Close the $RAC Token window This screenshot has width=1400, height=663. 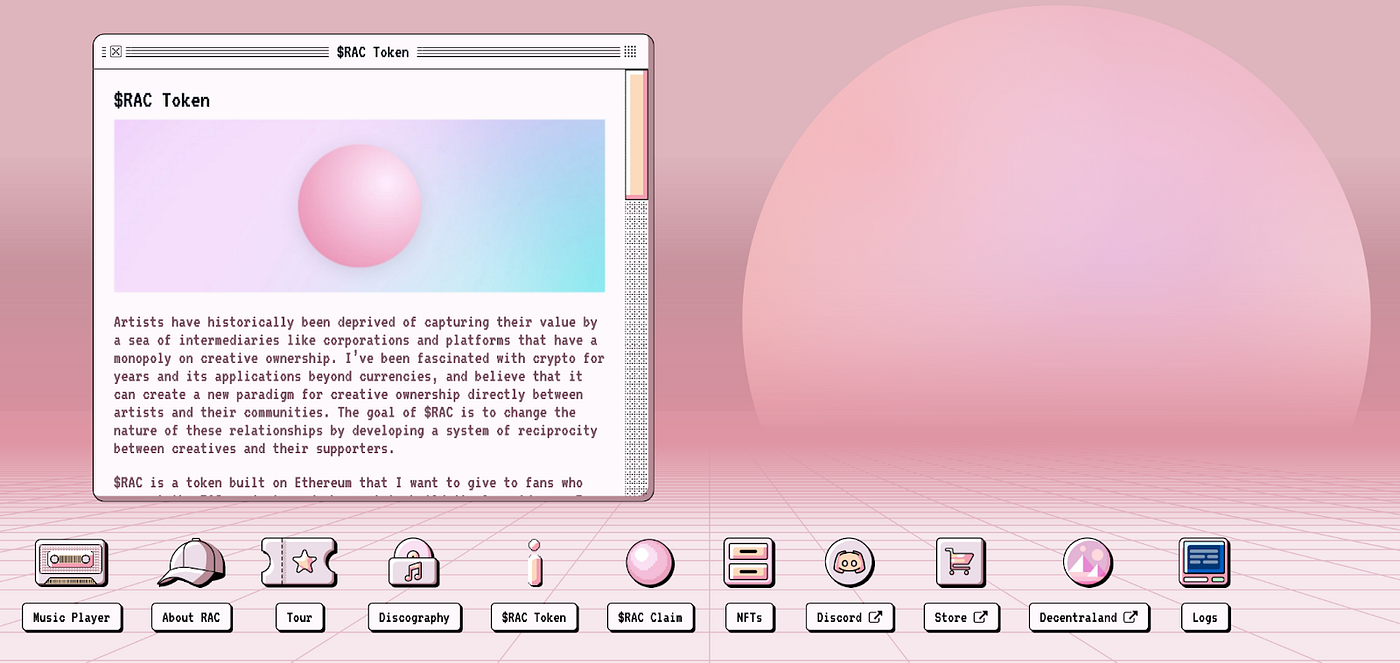click(x=116, y=52)
